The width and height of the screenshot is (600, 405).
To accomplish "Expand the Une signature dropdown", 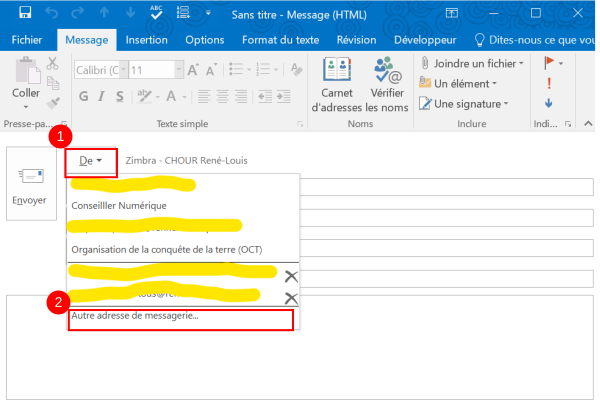I will (471, 103).
